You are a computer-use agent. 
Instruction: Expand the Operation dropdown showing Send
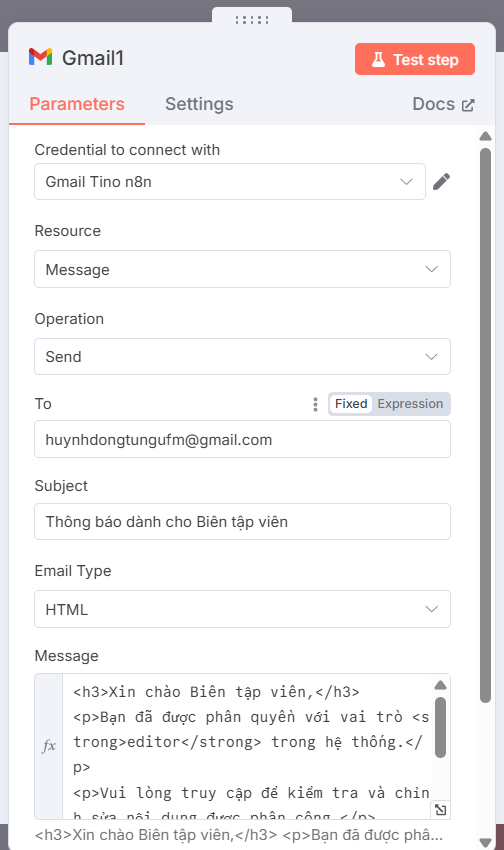(x=242, y=357)
